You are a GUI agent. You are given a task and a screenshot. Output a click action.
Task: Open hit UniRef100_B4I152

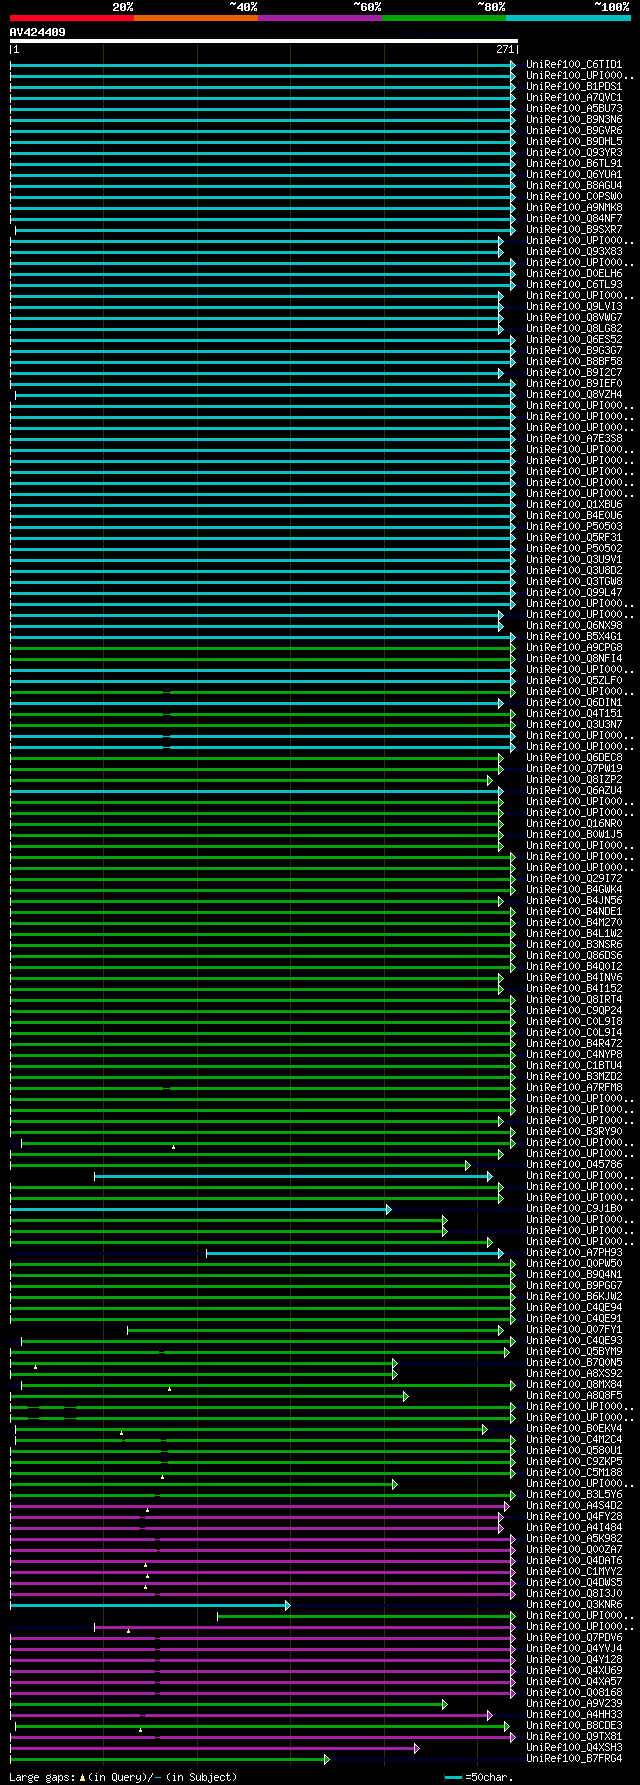click(x=574, y=989)
